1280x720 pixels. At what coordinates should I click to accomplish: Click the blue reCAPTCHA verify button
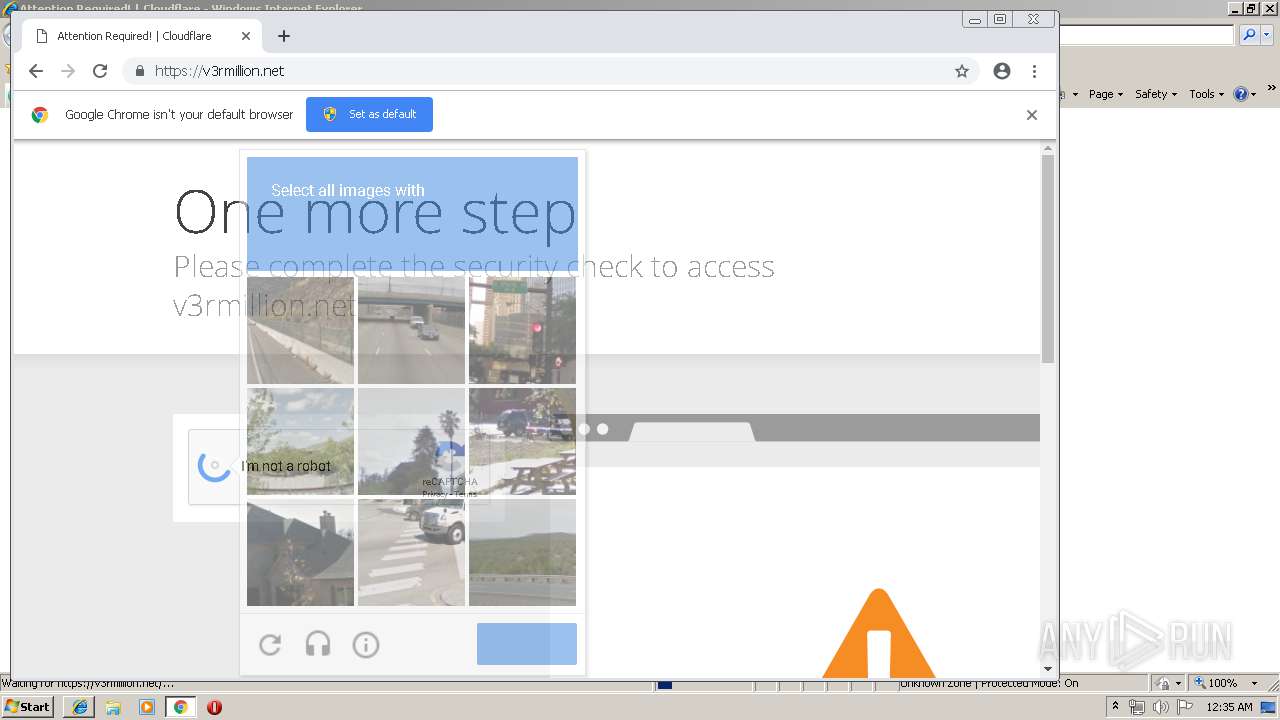(527, 644)
